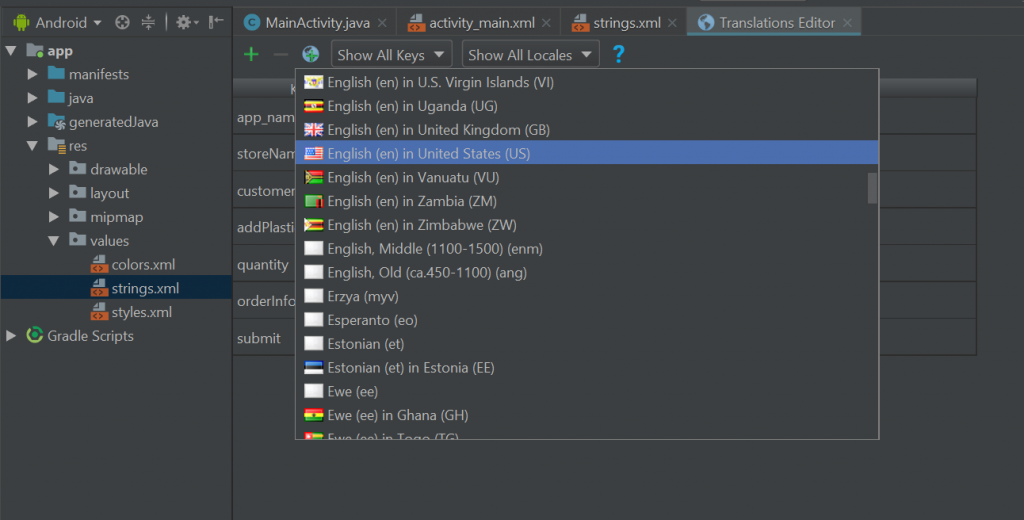Collapse the app module tree arrow

[11, 50]
